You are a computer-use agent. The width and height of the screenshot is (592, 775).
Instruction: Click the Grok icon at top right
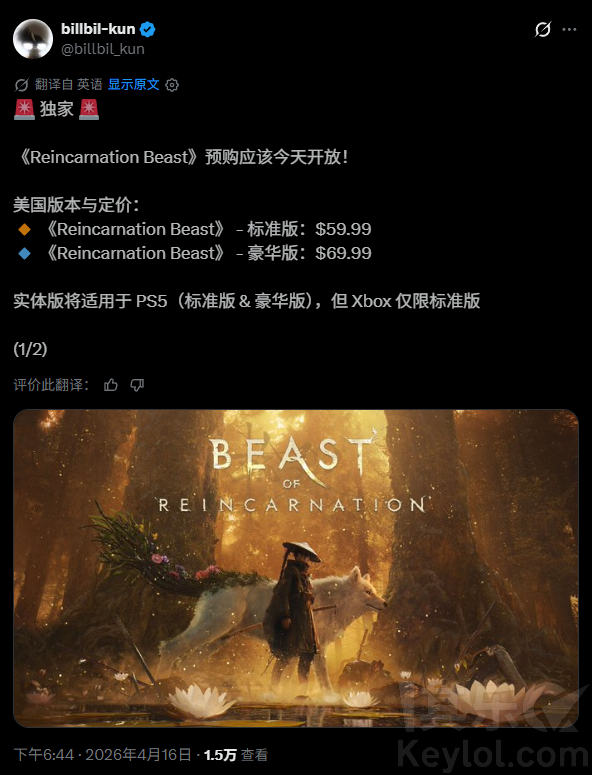click(543, 30)
